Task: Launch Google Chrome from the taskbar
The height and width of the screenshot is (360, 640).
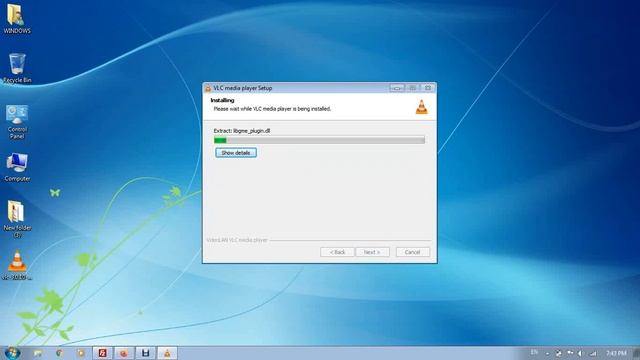Action: click(x=60, y=353)
